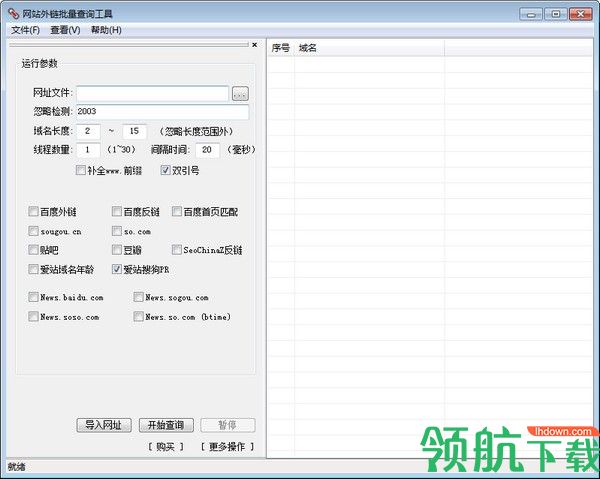This screenshot has width=600, height=479.
Task: Enable the News.baidu.com checkbox
Action: tap(33, 297)
